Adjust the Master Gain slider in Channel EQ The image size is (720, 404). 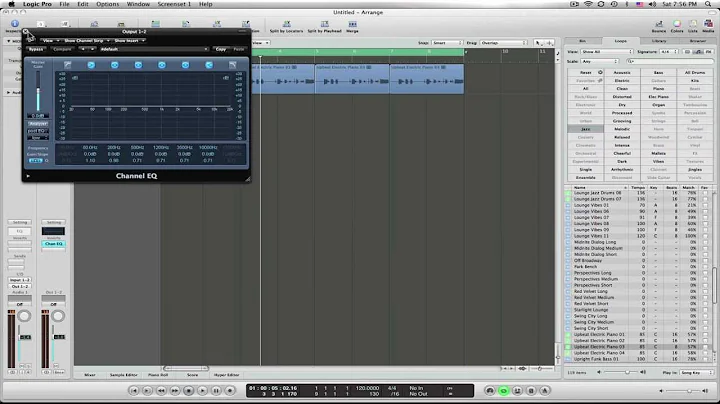[x=38, y=90]
